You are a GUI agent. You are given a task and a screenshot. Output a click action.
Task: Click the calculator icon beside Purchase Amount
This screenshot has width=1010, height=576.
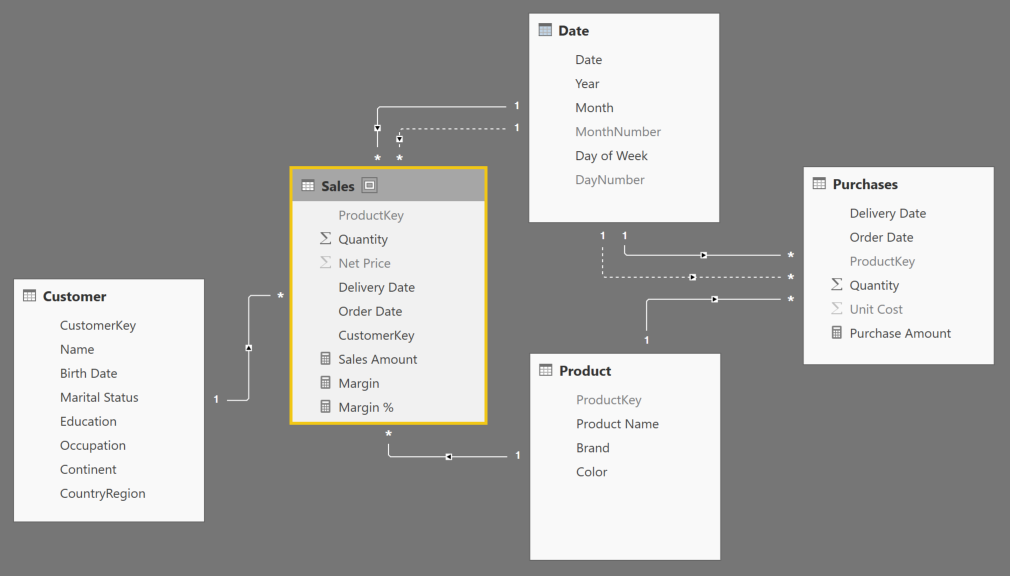839,333
